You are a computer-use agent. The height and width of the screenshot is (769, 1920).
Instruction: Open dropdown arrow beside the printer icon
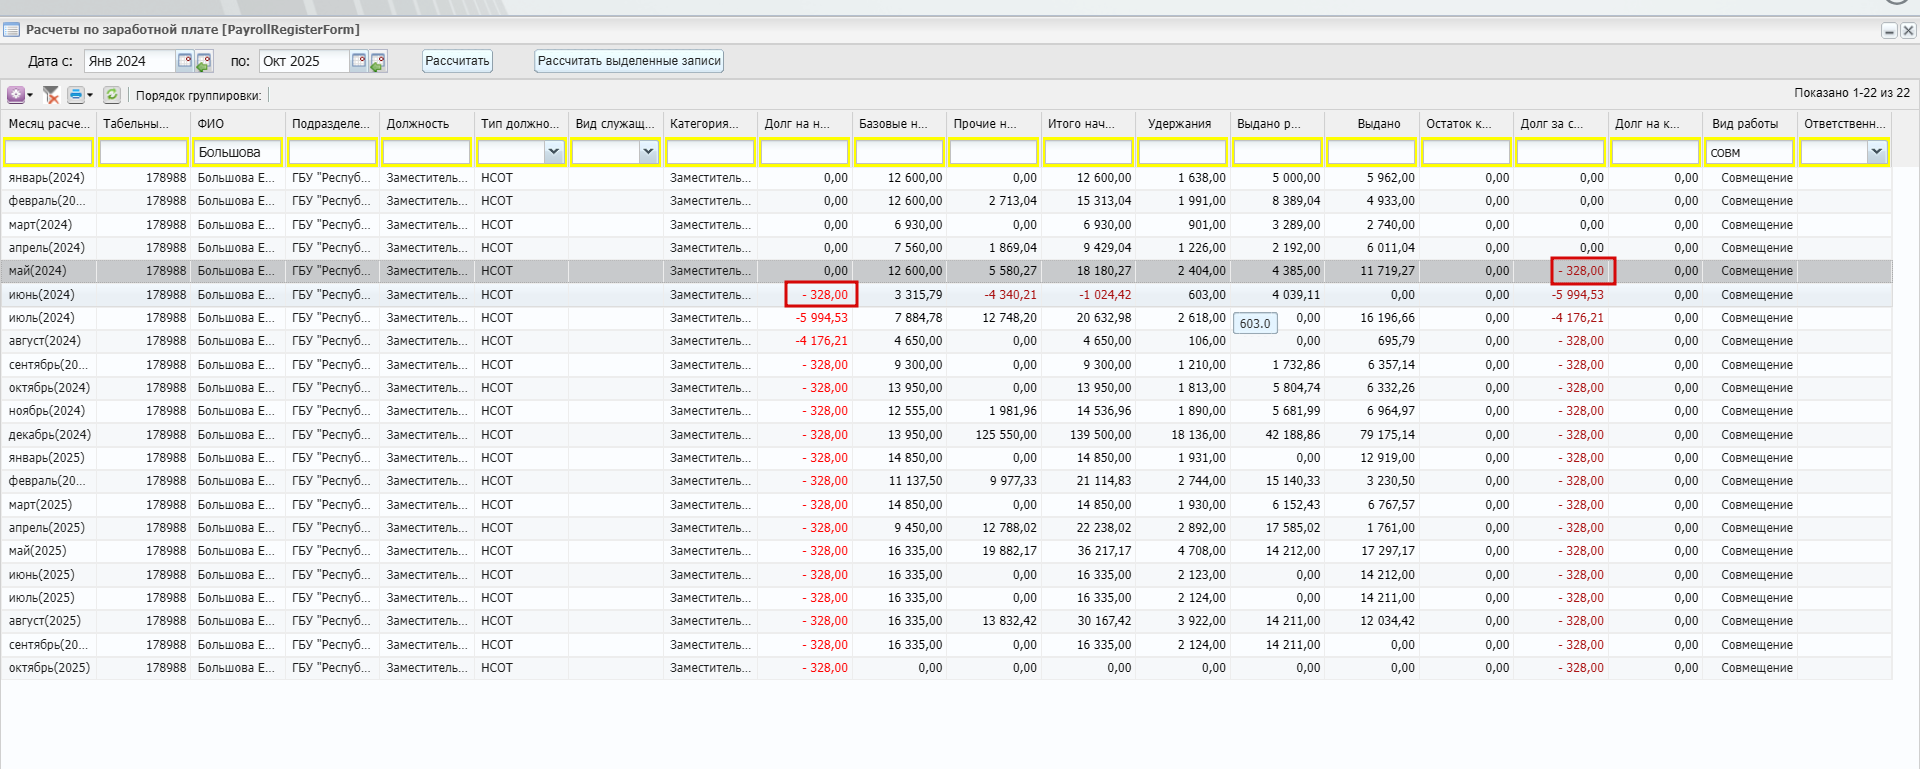pos(90,96)
